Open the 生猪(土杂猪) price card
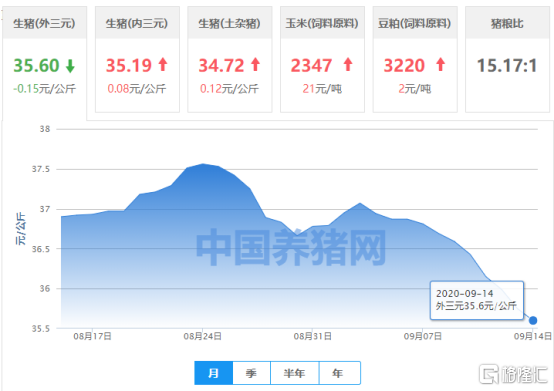 230,59
